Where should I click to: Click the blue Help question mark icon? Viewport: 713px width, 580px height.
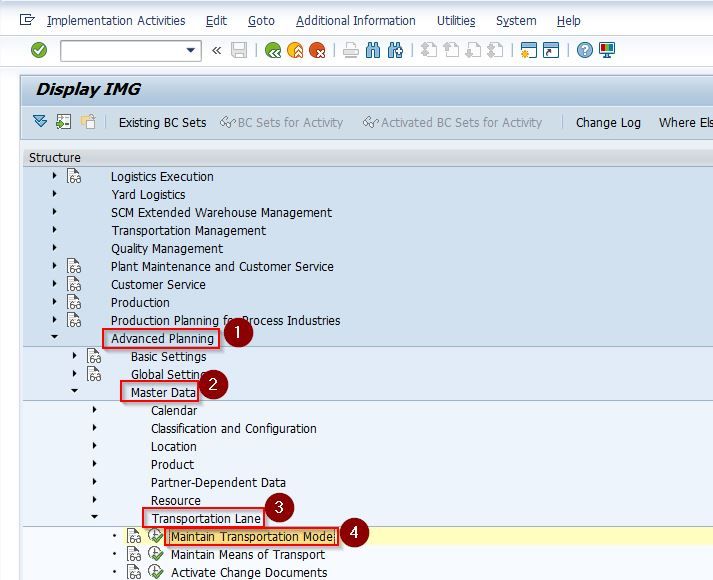point(585,50)
